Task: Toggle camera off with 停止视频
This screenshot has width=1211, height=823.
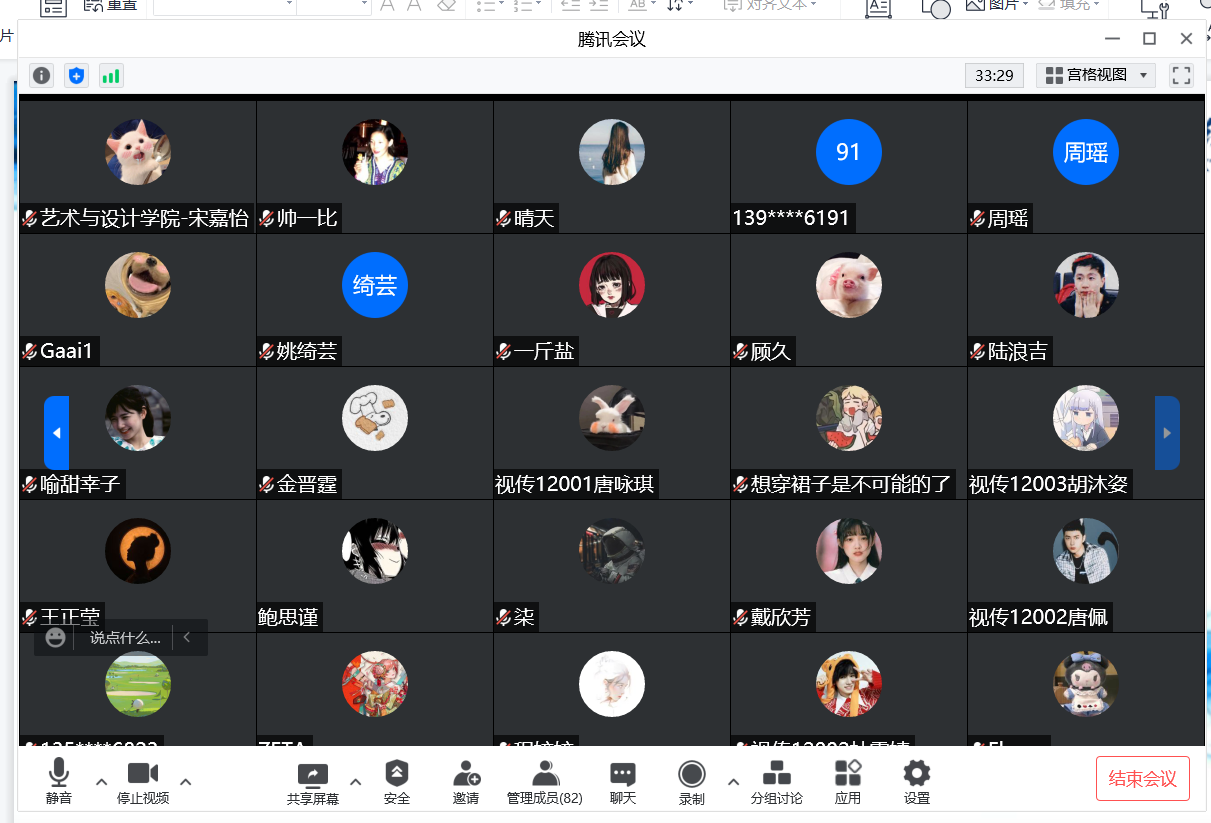Action: pos(143,781)
